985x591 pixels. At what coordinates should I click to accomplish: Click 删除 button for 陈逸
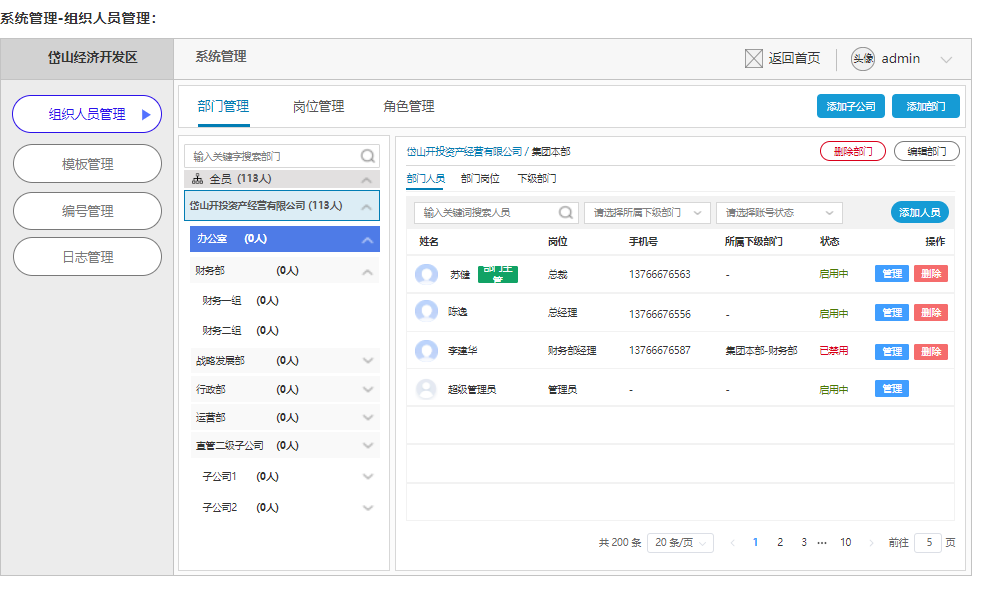click(931, 313)
